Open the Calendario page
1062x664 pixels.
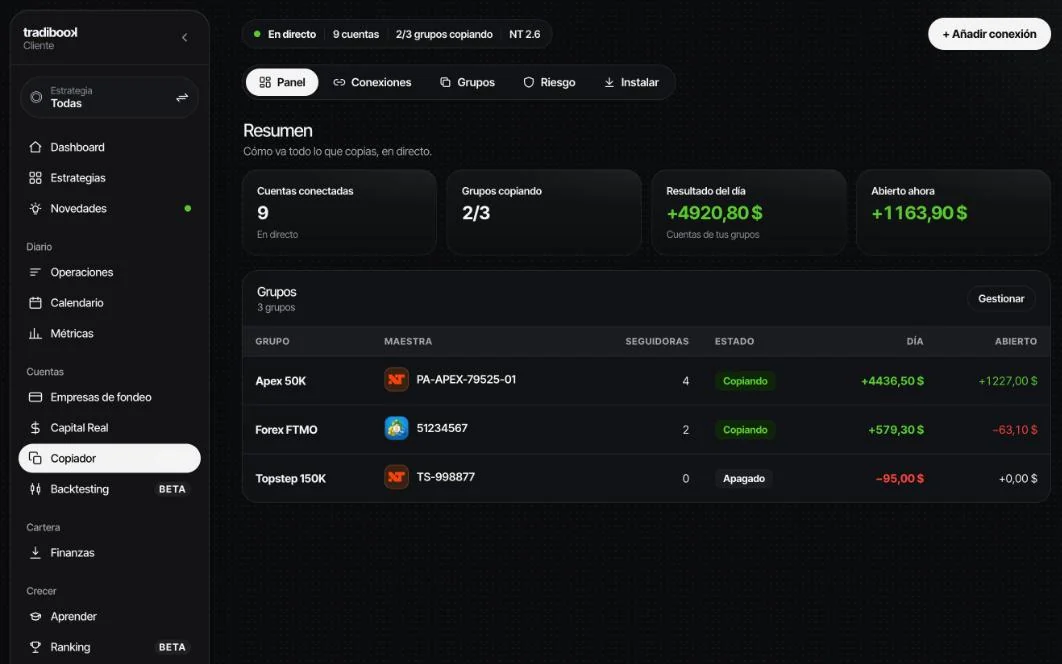click(109, 302)
